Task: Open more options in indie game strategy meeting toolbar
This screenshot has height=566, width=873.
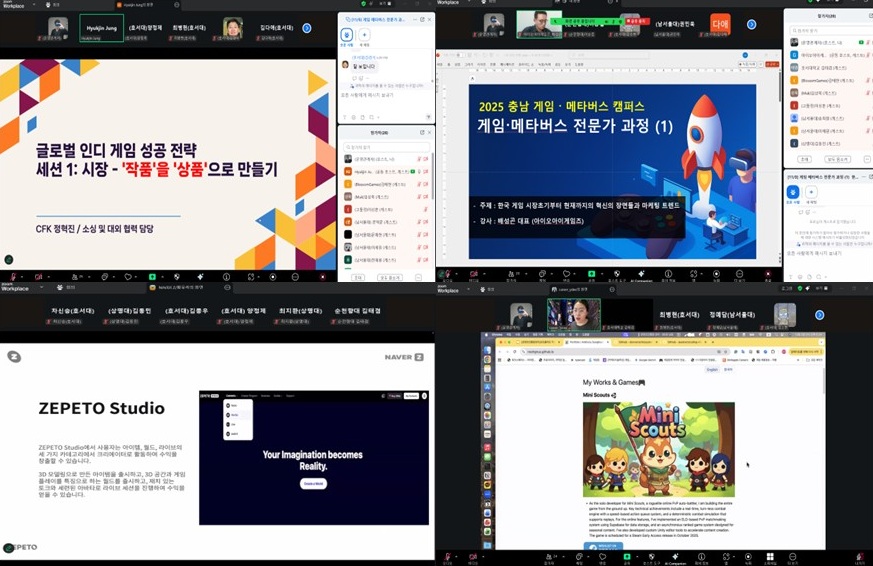Action: pyautogui.click(x=295, y=277)
